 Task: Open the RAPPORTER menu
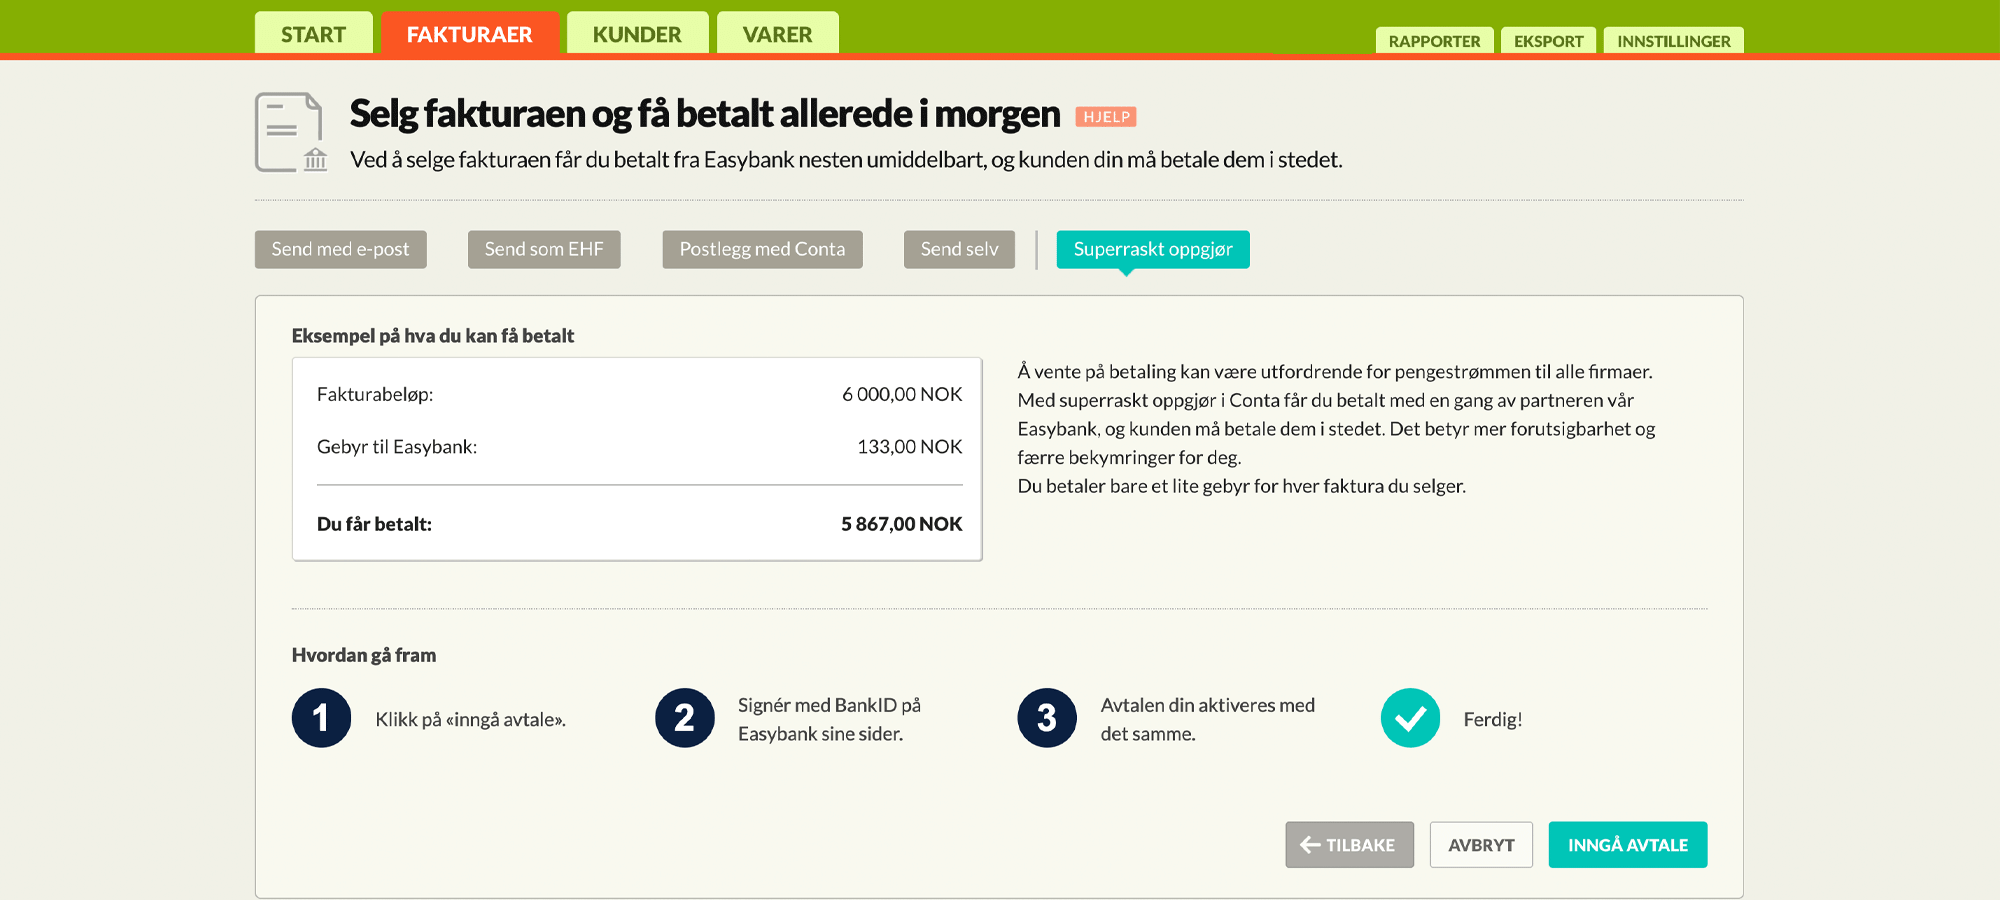(x=1434, y=41)
